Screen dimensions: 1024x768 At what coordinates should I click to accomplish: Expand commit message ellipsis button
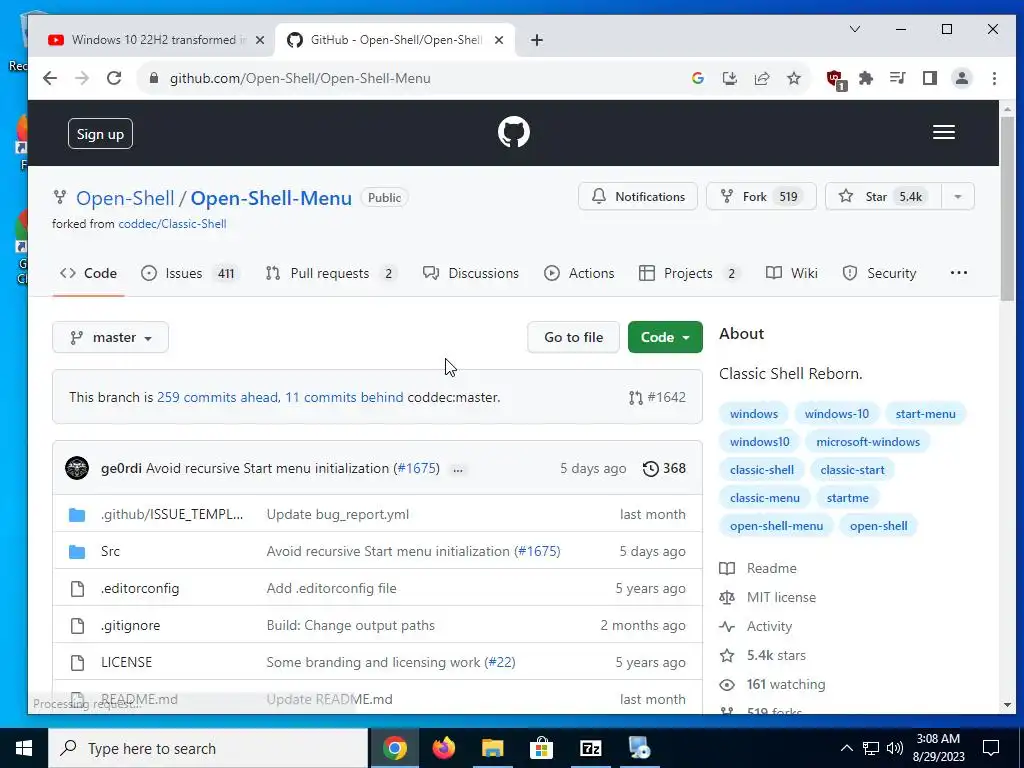pyautogui.click(x=458, y=470)
